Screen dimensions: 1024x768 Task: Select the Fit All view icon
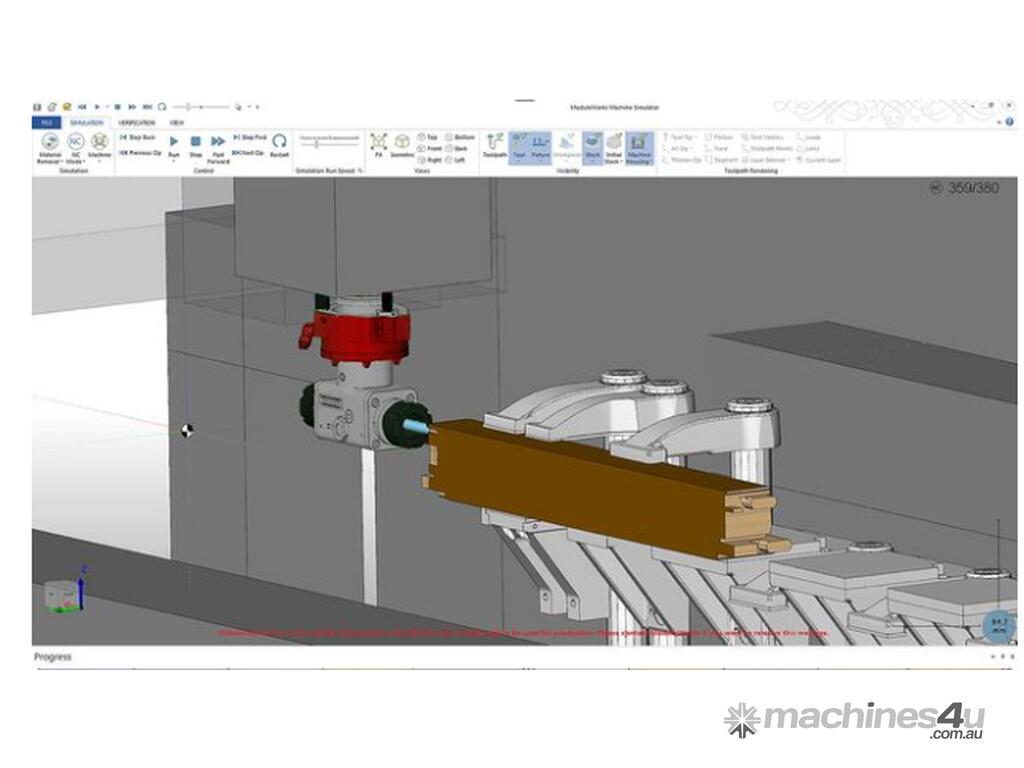[378, 145]
